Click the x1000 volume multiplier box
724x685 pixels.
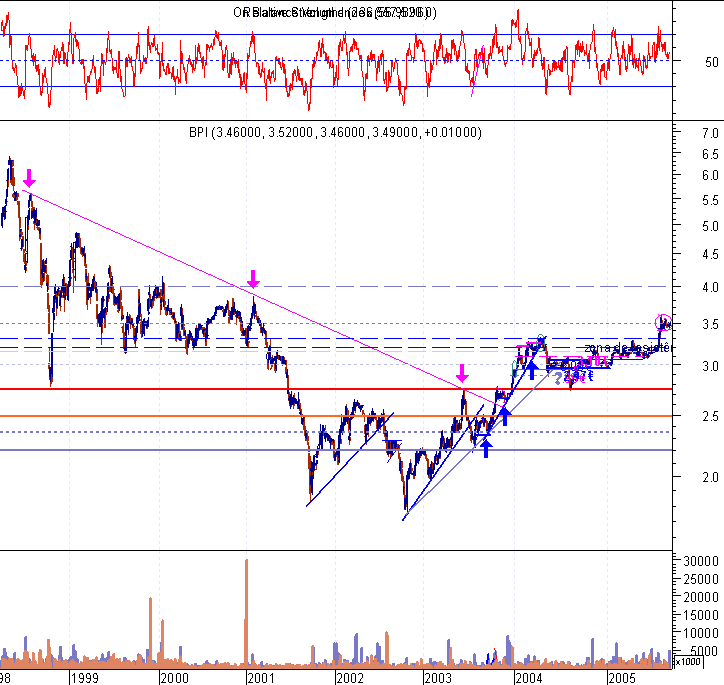click(688, 661)
